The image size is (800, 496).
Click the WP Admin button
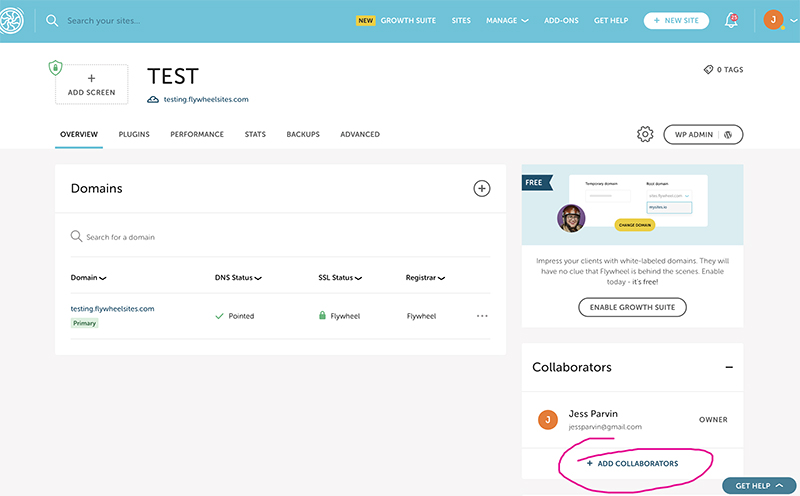(703, 135)
